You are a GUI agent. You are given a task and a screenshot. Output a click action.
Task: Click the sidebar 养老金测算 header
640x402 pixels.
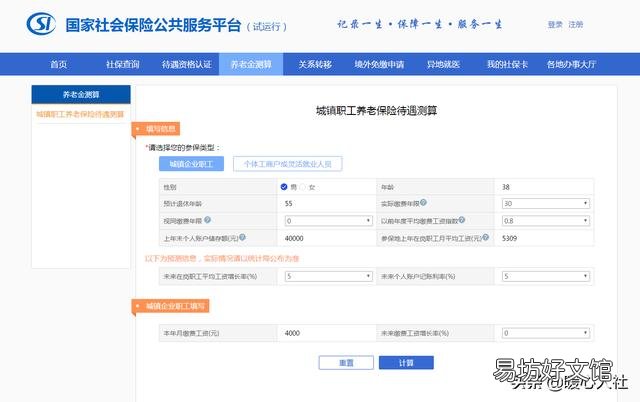tap(81, 95)
